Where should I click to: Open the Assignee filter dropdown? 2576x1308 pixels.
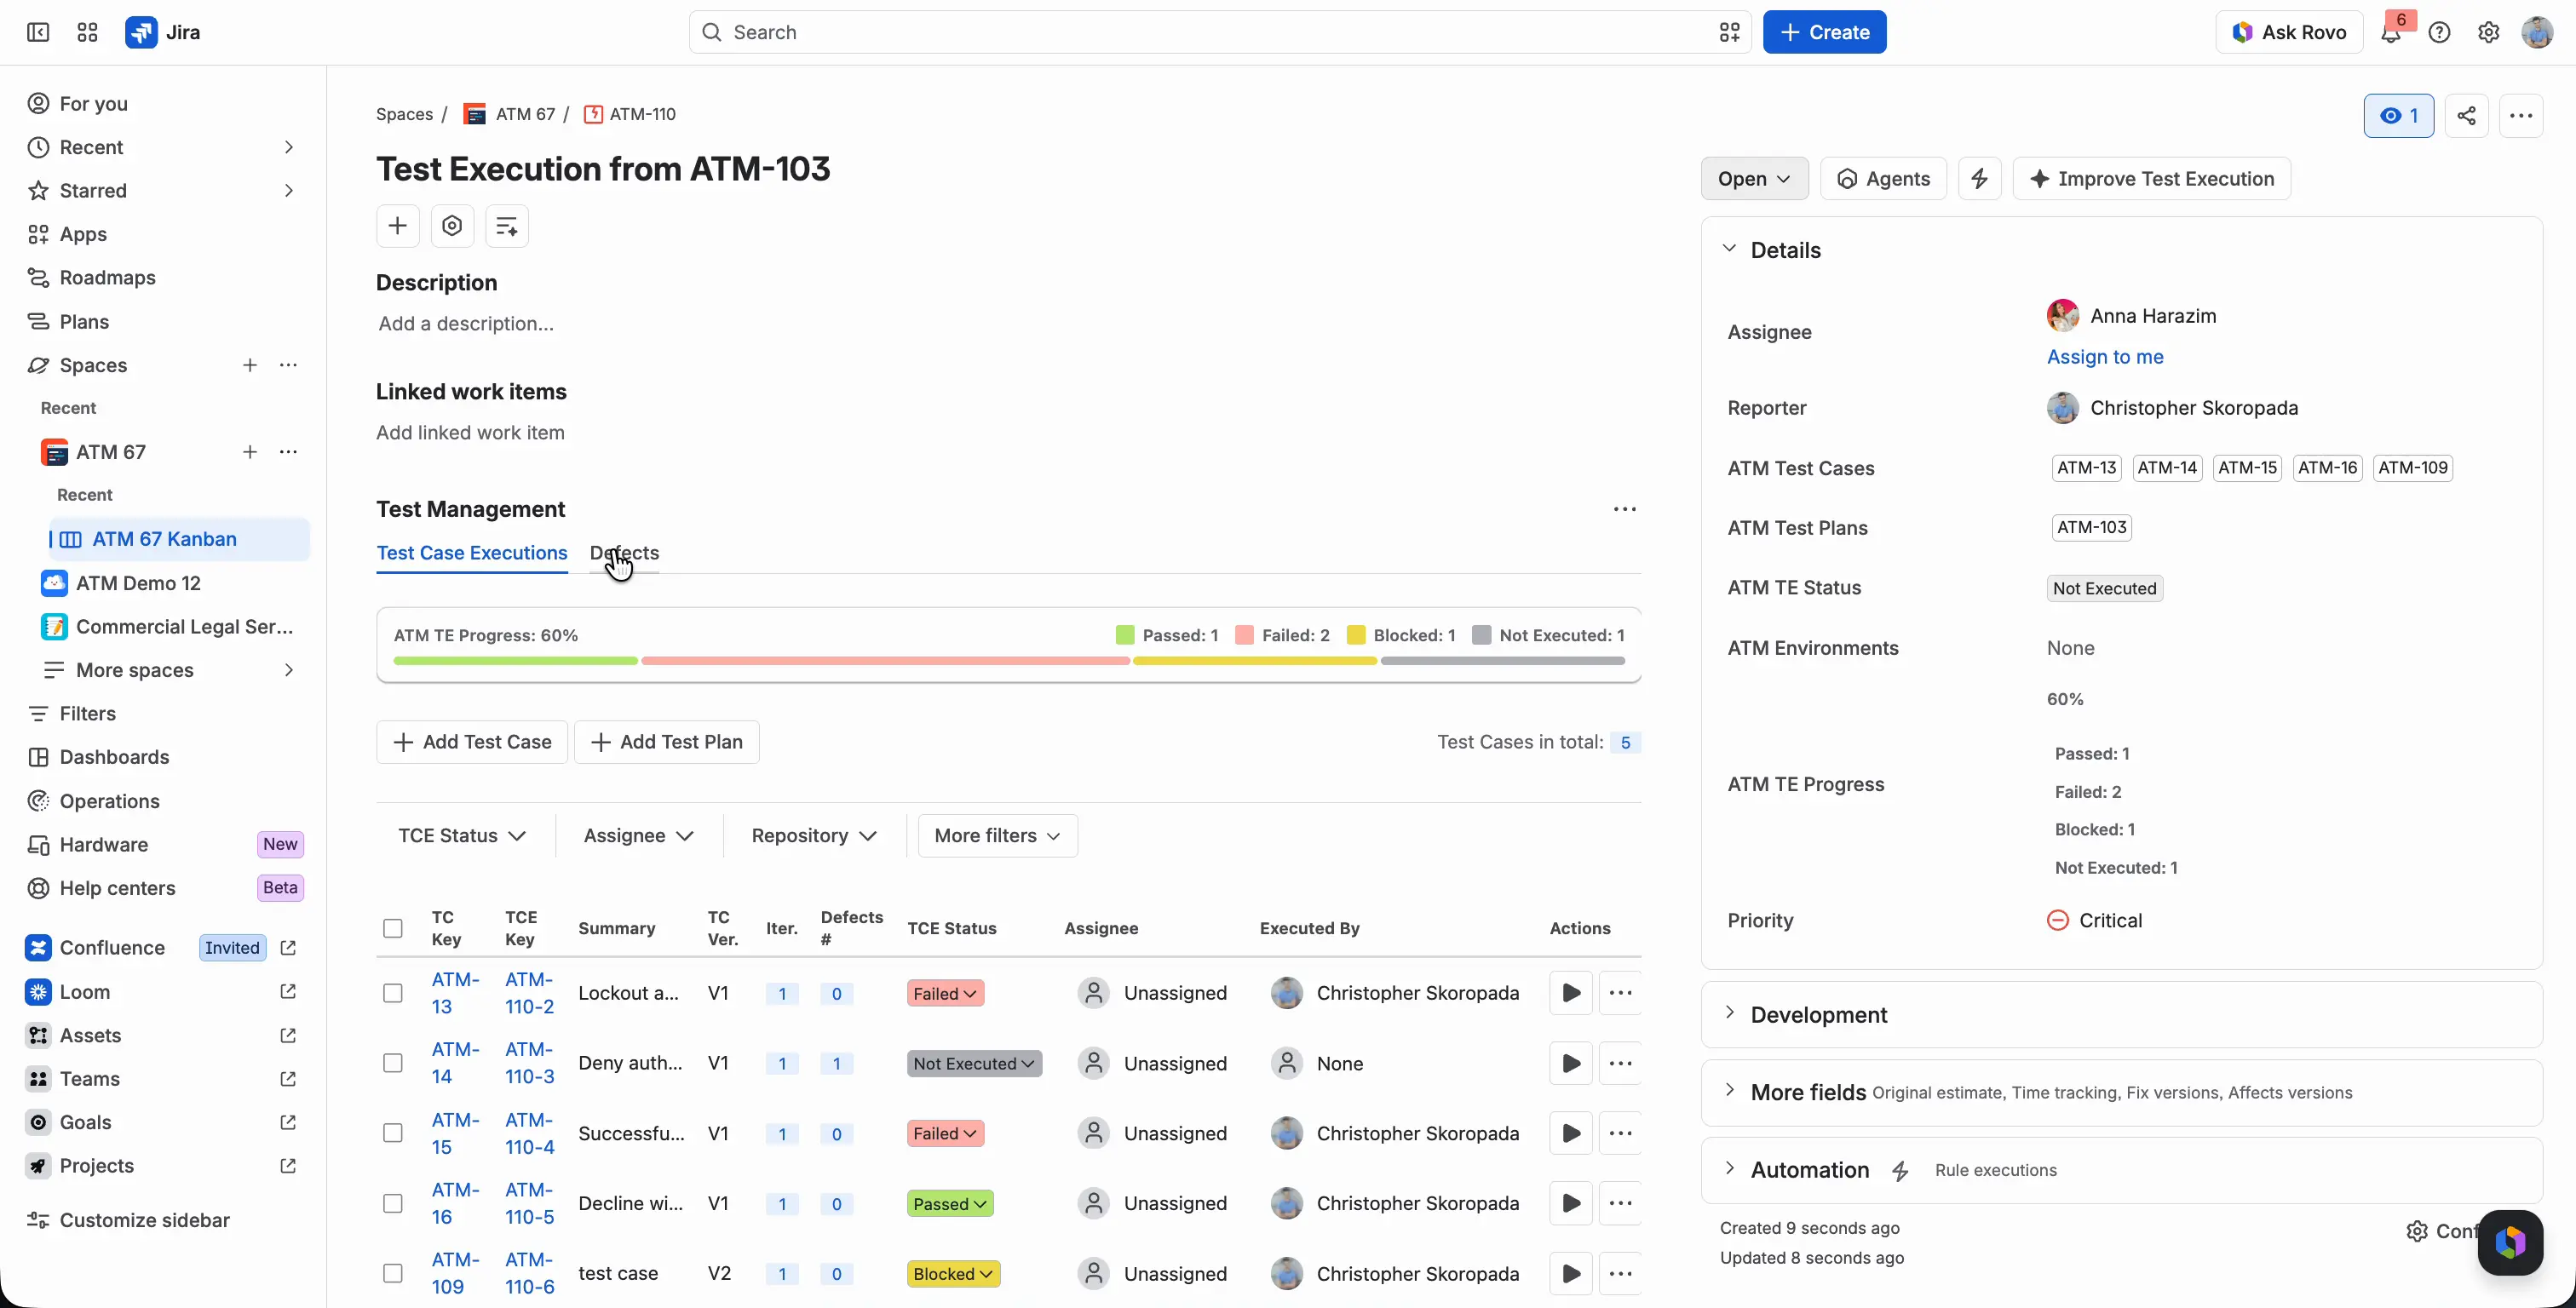[638, 836]
